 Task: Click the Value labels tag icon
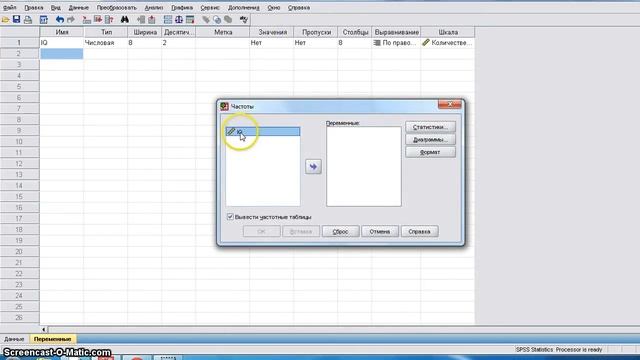206,20
